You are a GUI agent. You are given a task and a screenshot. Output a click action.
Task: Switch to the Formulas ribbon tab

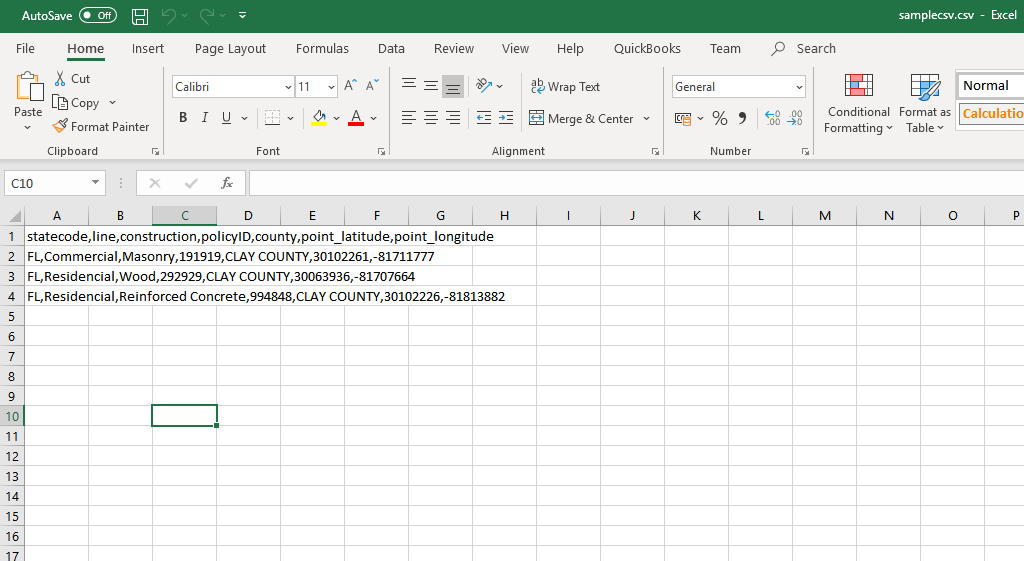(322, 48)
